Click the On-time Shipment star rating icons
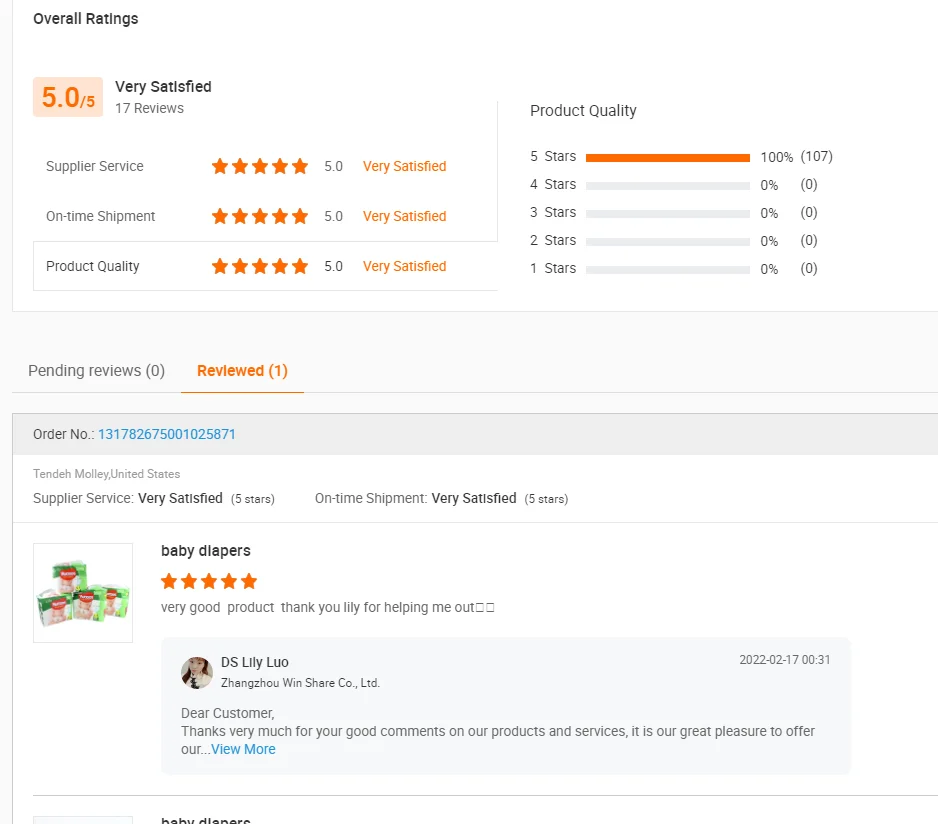The height and width of the screenshot is (824, 938). point(259,216)
